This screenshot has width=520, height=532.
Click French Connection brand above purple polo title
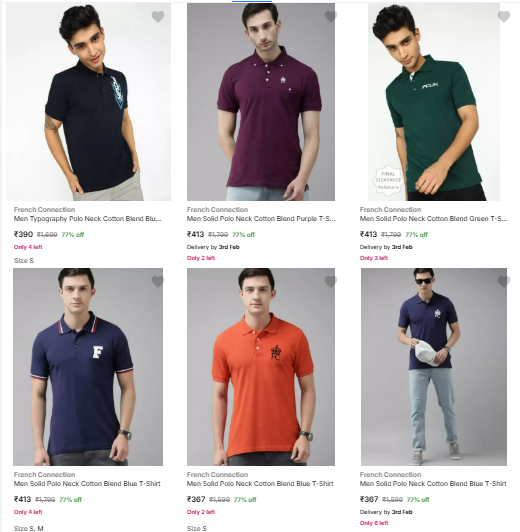point(217,209)
